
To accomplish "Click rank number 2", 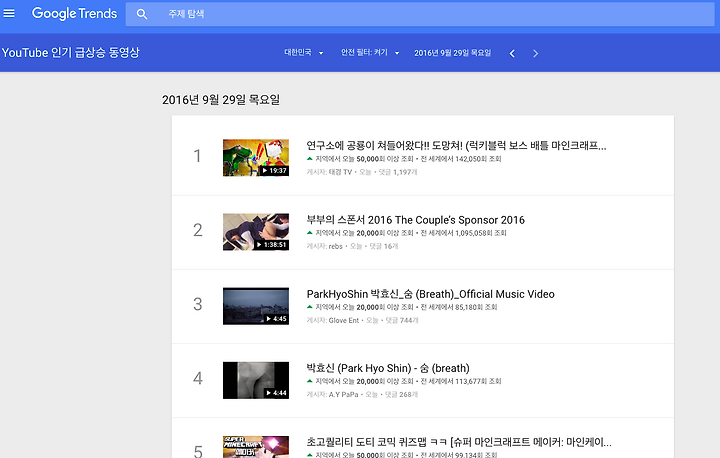I will pos(197,230).
